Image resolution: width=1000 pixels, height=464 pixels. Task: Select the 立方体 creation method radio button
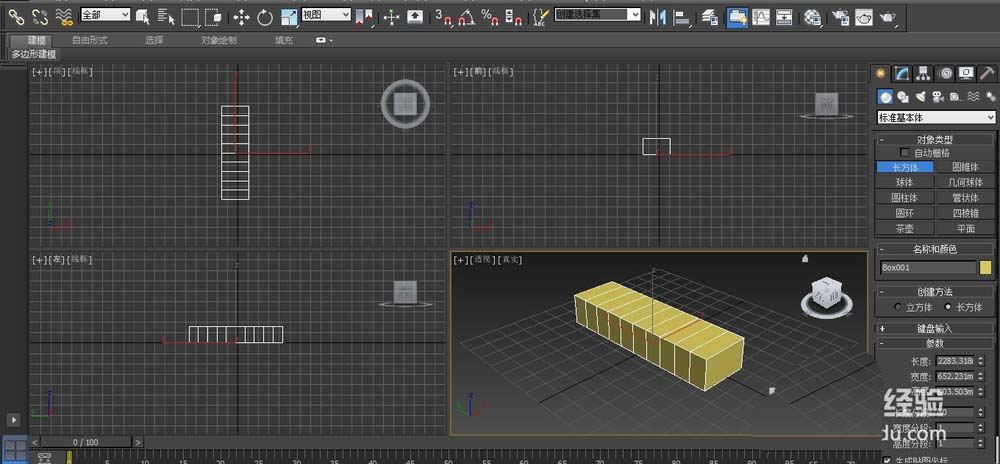pos(897,307)
